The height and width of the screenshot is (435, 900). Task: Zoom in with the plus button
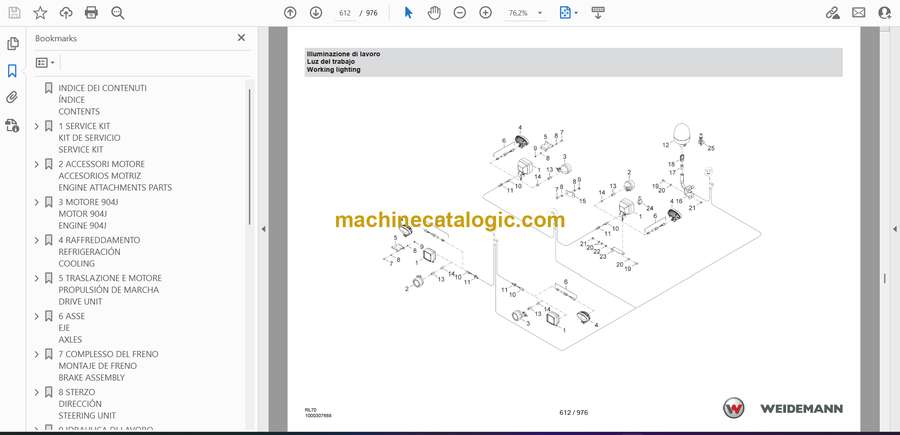[486, 13]
